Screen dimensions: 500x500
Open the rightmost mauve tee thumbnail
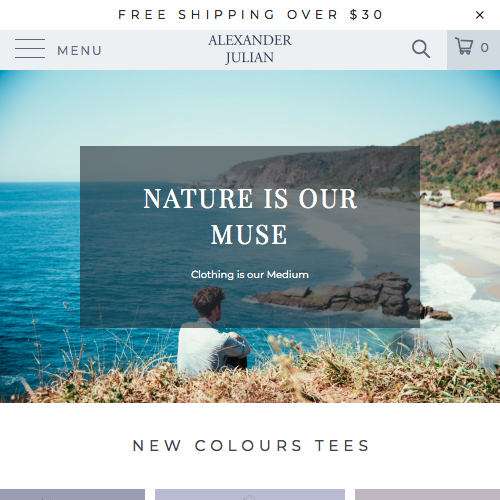pos(427,495)
